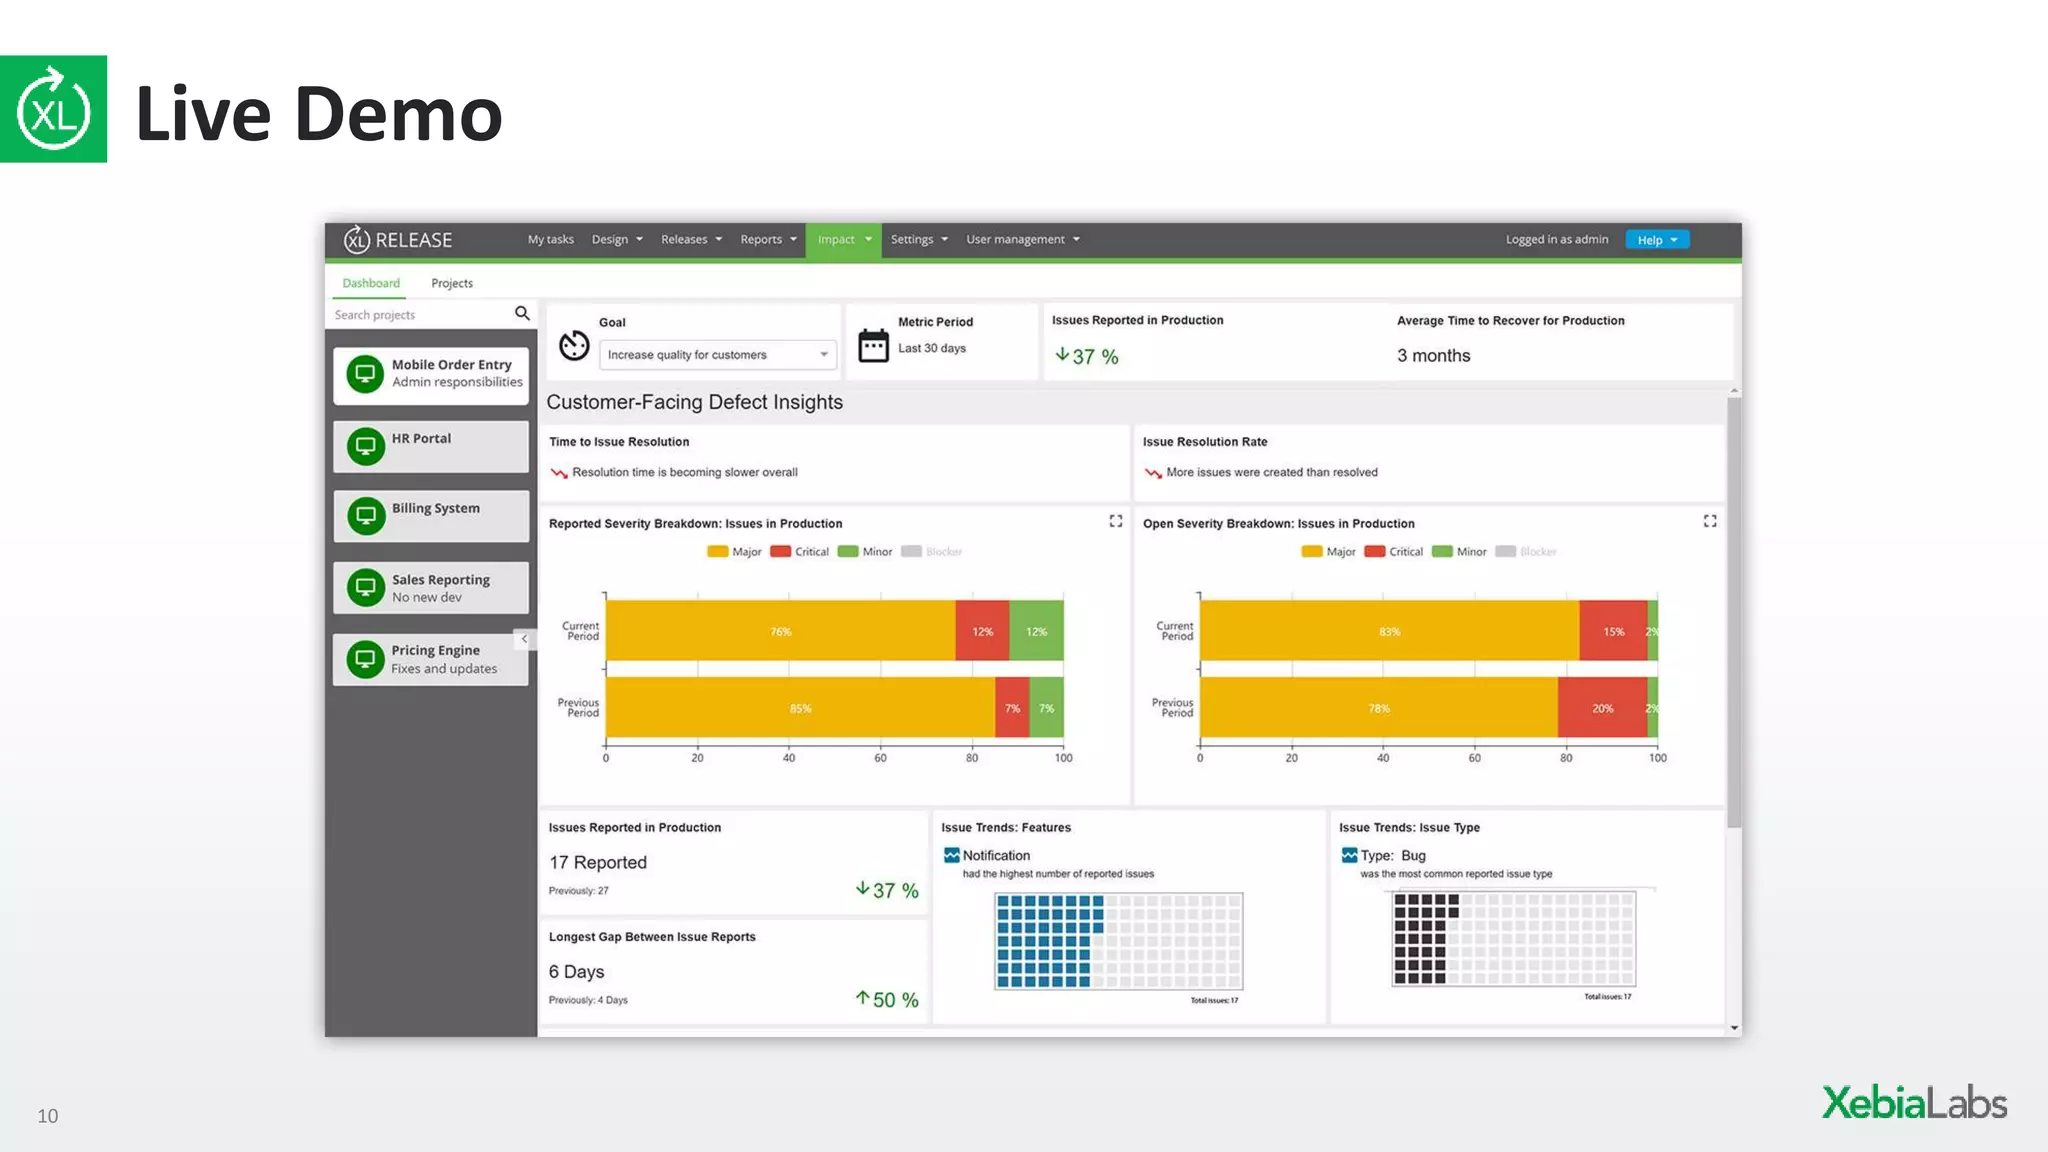Click the Metric Period calendar icon
This screenshot has height=1152, width=2048.
point(873,346)
